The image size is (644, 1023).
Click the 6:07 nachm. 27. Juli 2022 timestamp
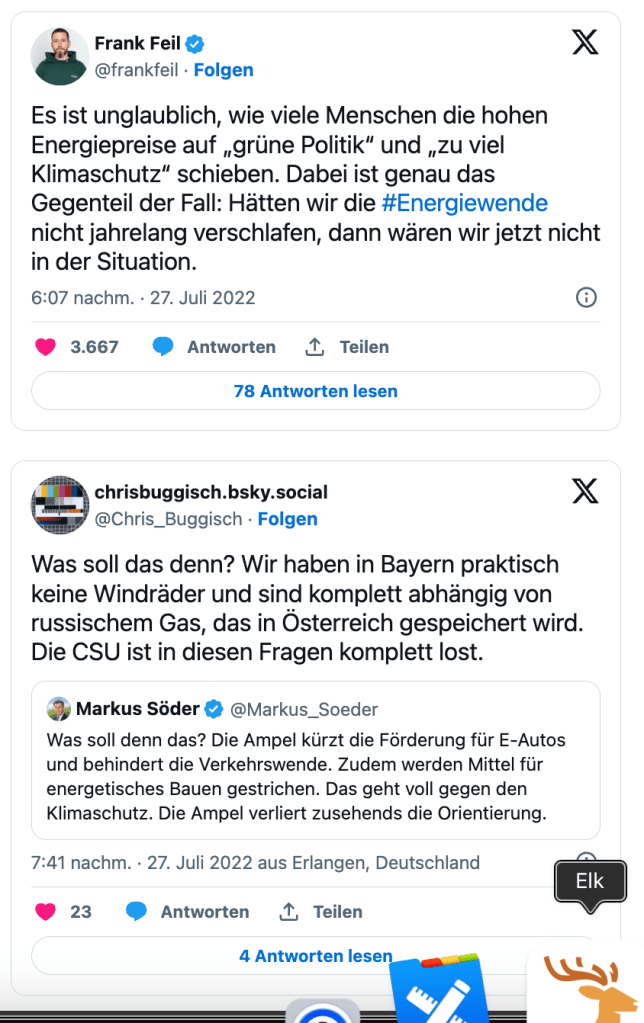click(143, 297)
